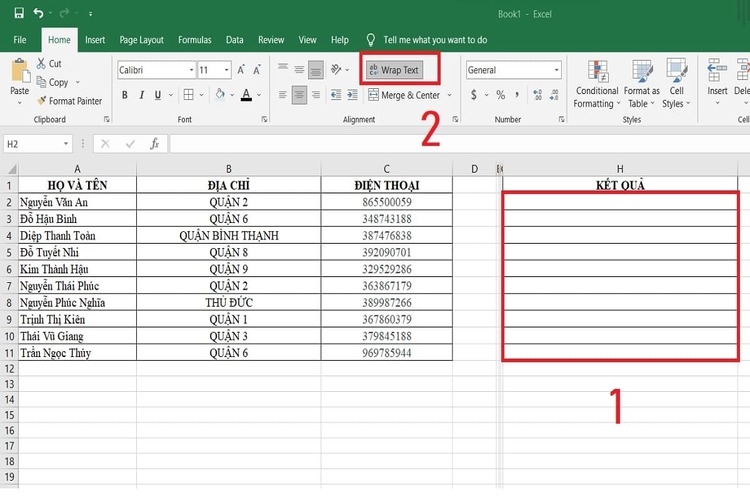Open Alignment settings dialog launcher
This screenshot has height=500, width=750.
coord(455,119)
